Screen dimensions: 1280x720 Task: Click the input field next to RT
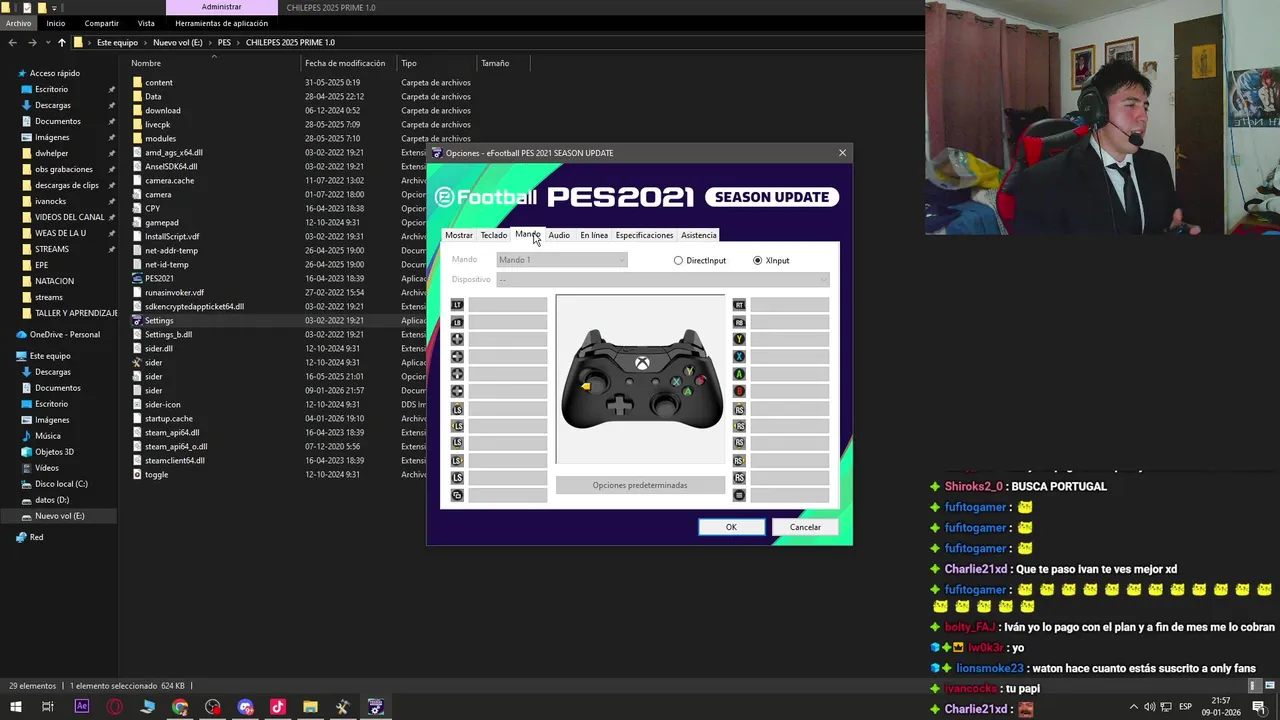point(790,305)
